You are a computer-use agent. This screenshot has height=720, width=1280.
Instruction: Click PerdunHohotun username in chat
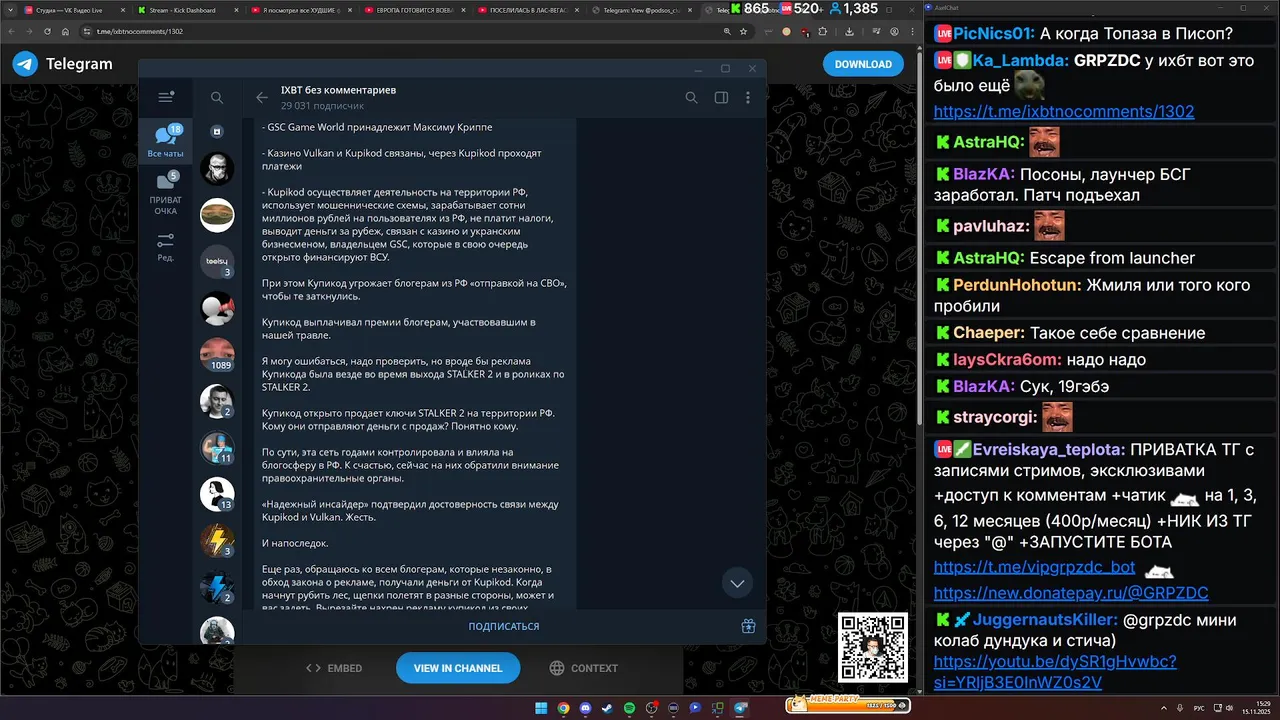(1017, 285)
